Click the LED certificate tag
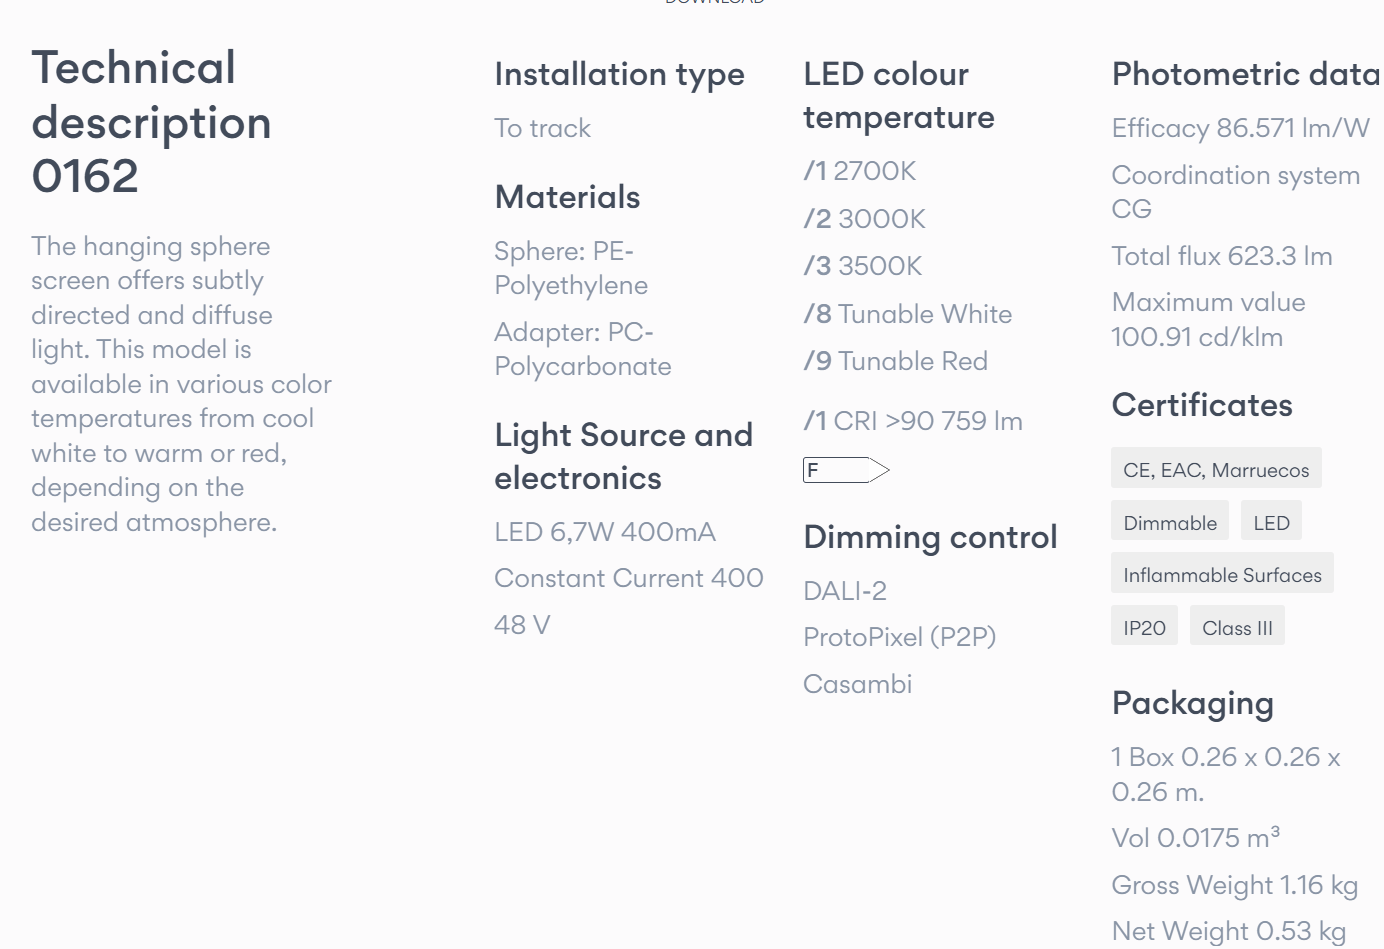The height and width of the screenshot is (949, 1384). 1271,521
